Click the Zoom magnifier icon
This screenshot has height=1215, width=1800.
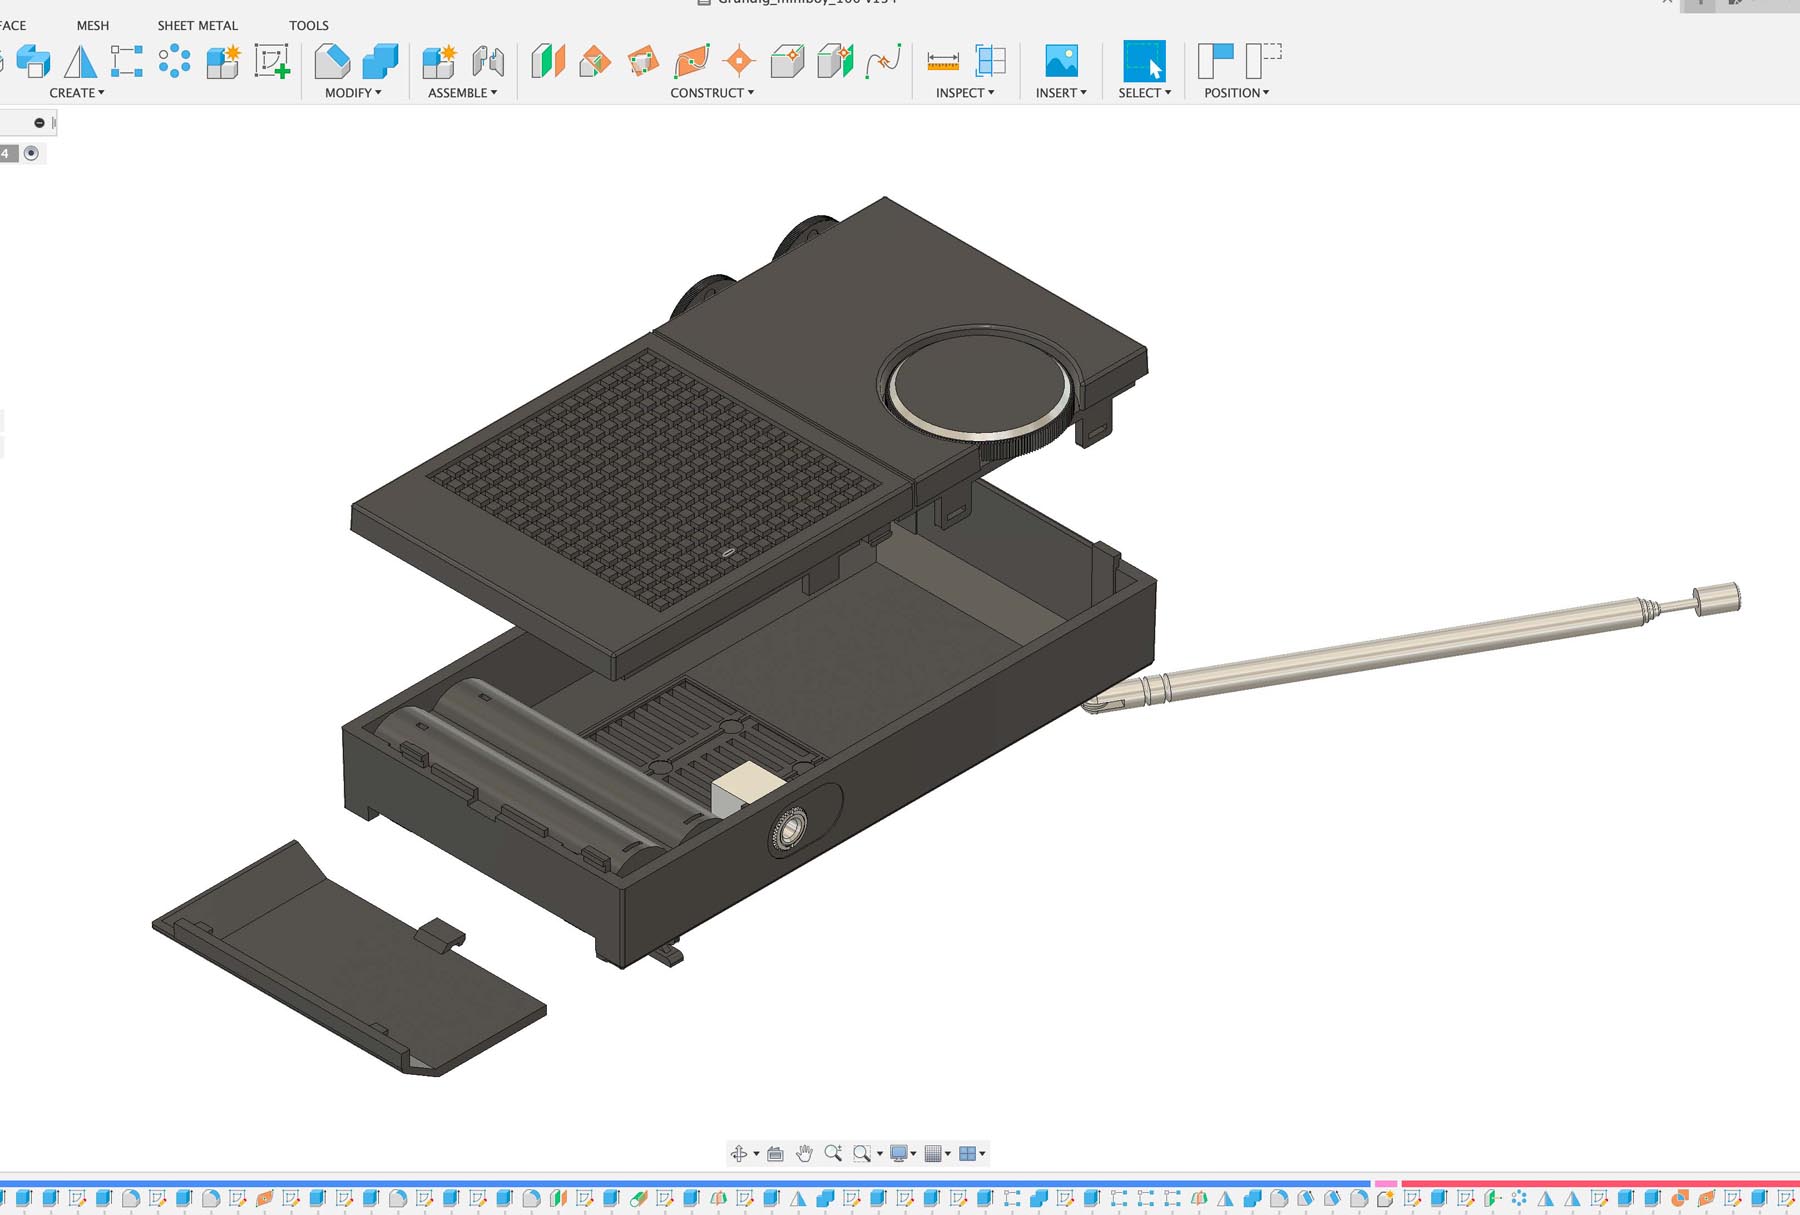point(833,1154)
